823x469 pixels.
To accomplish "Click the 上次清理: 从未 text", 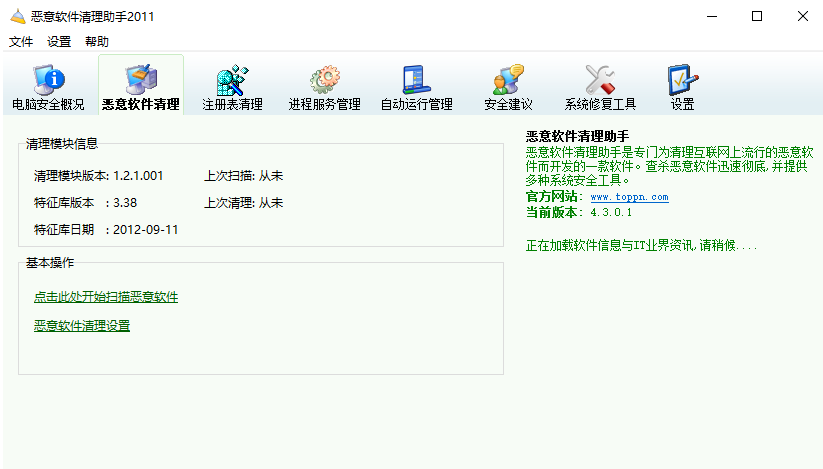I will 244,203.
